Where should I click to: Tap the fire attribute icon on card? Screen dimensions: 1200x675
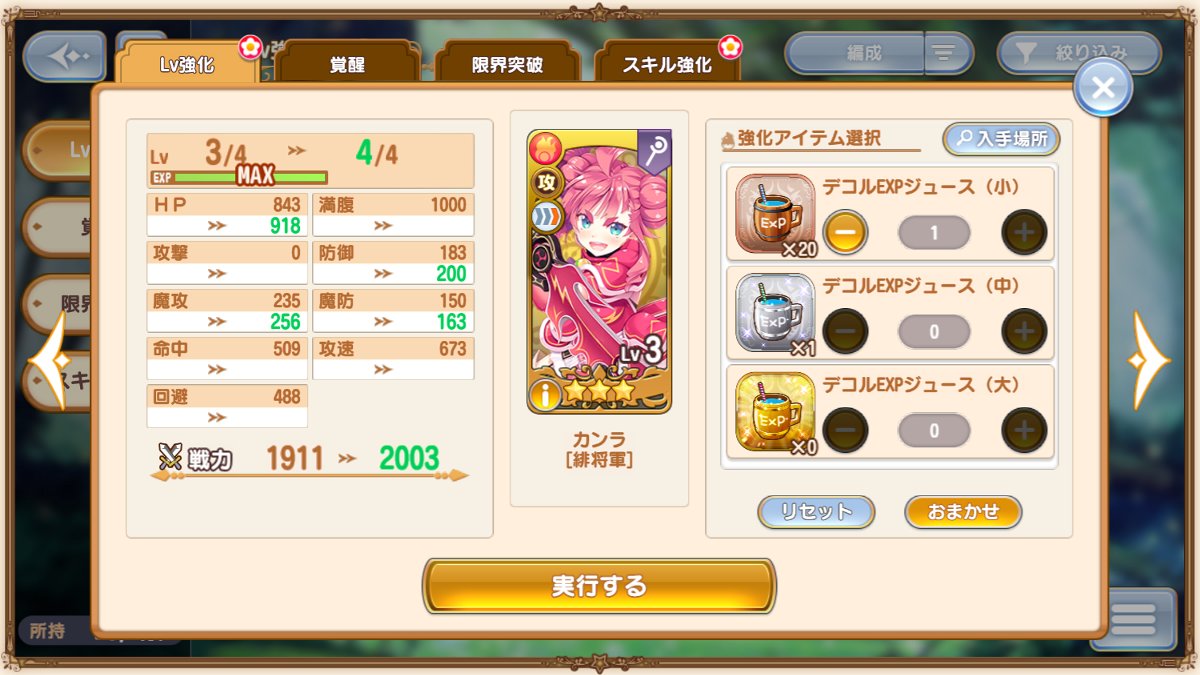(545, 149)
